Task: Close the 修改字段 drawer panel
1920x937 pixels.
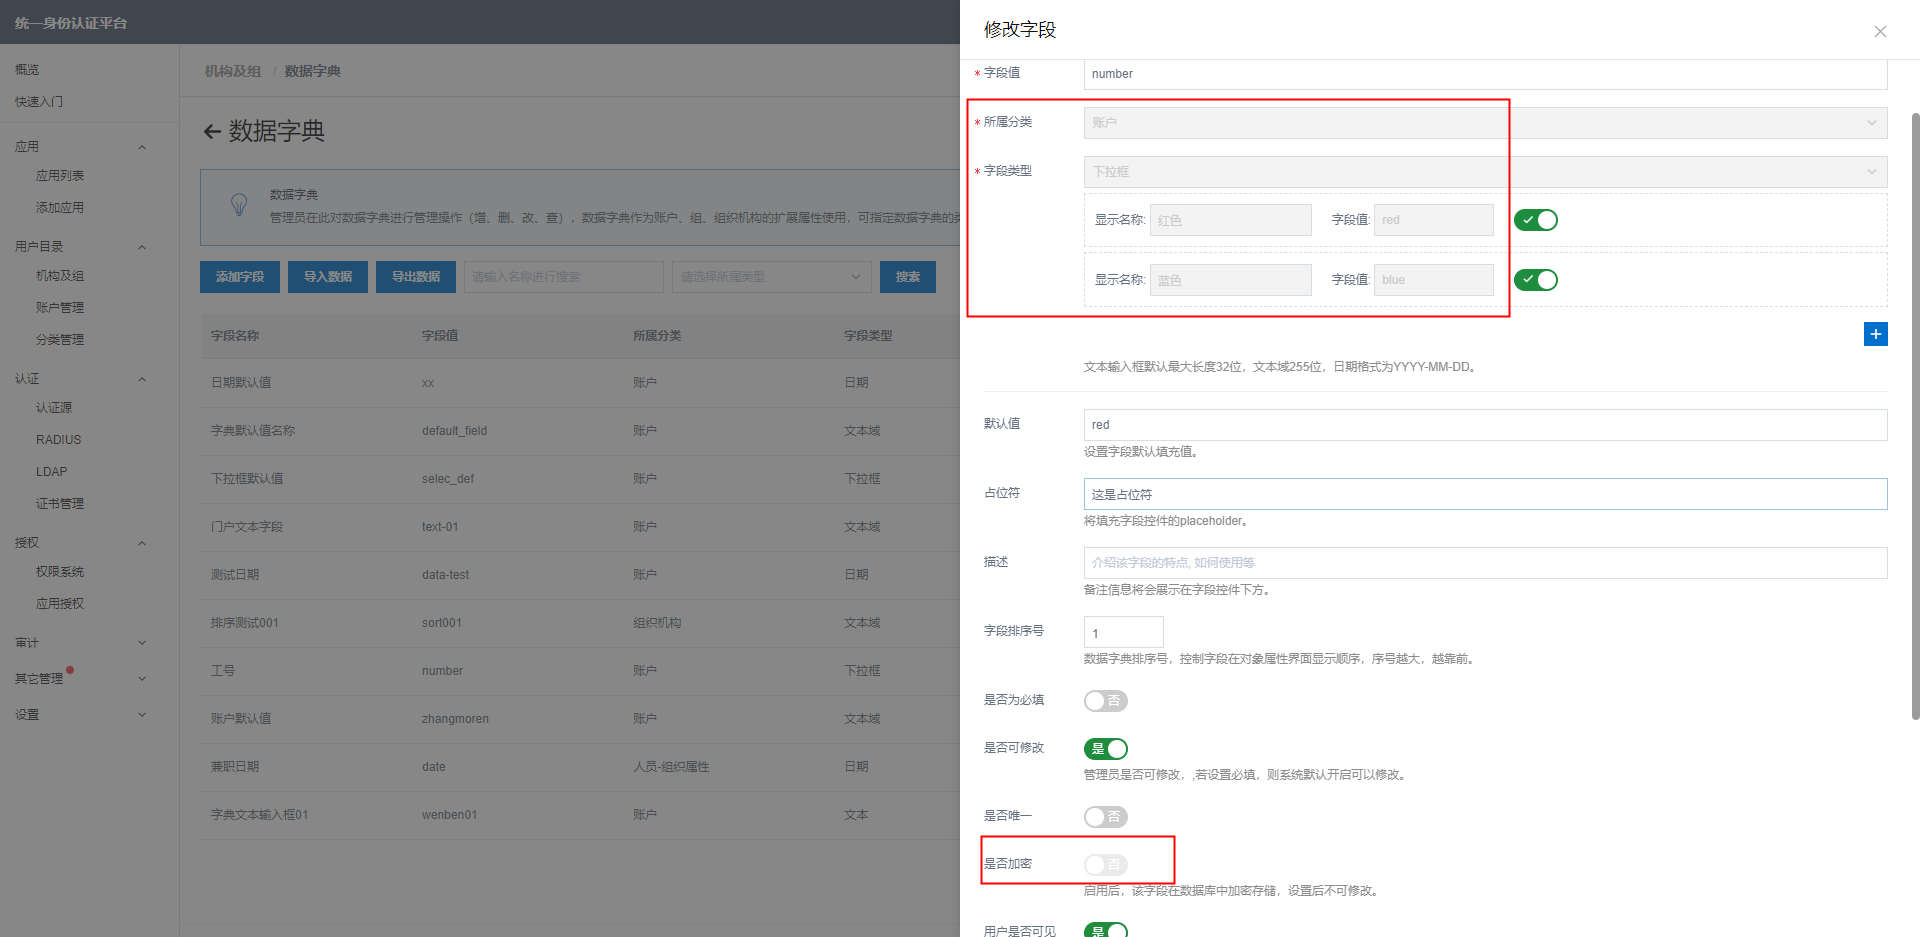Action: point(1880,31)
